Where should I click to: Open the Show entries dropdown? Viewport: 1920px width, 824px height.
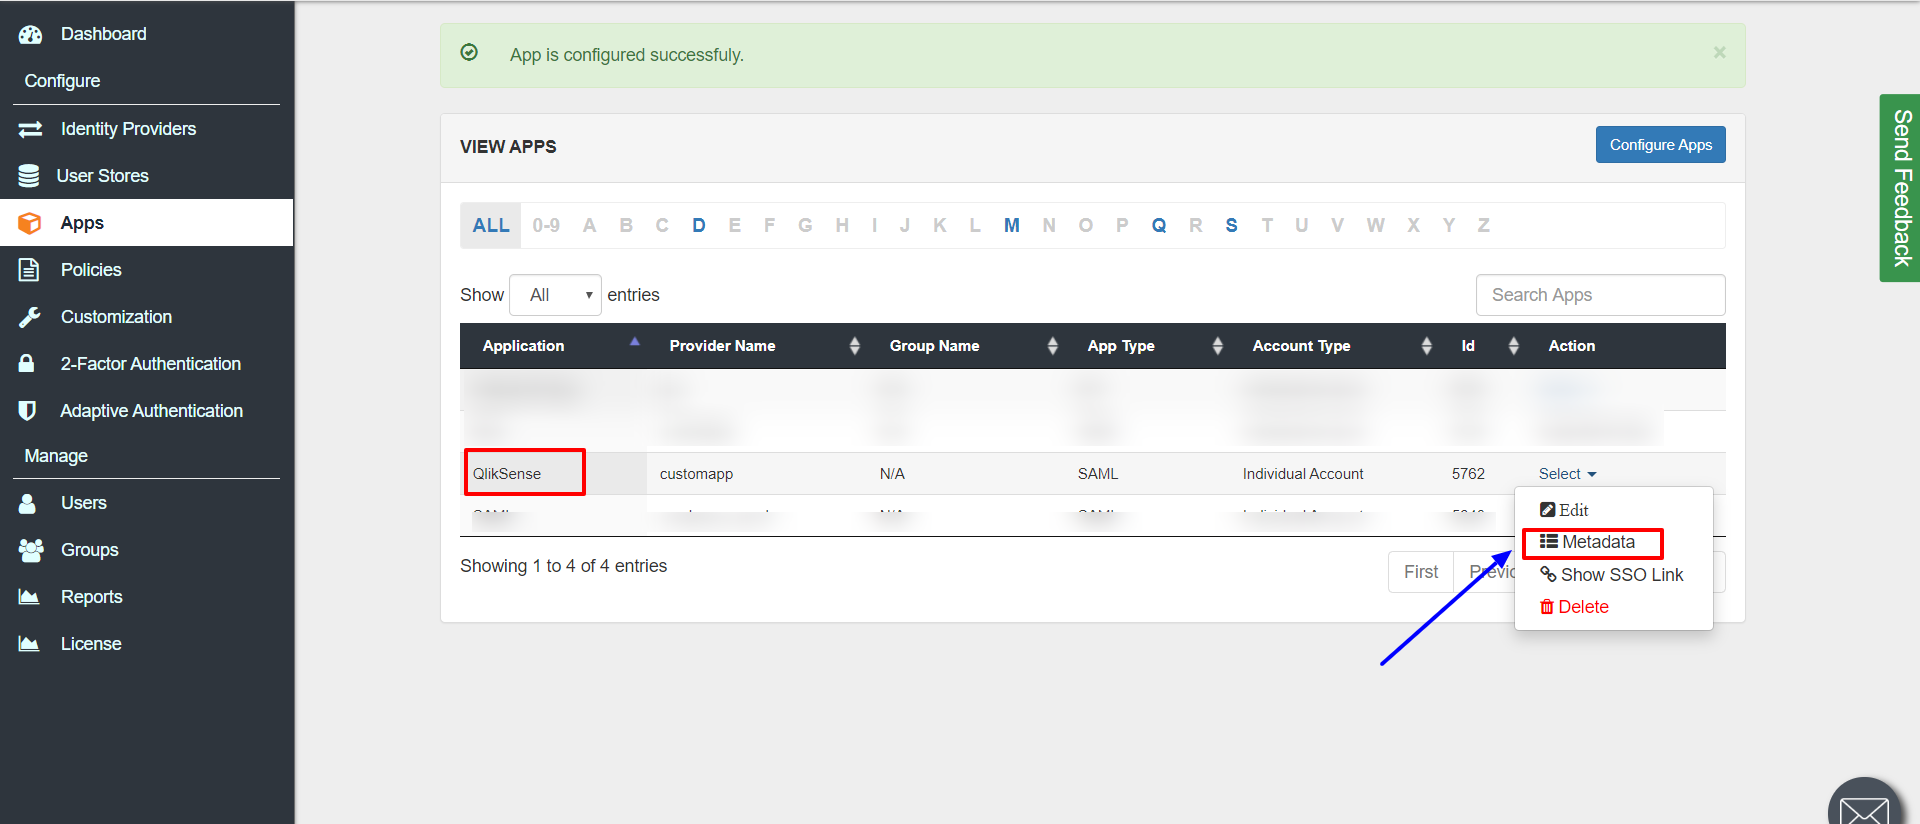tap(555, 295)
